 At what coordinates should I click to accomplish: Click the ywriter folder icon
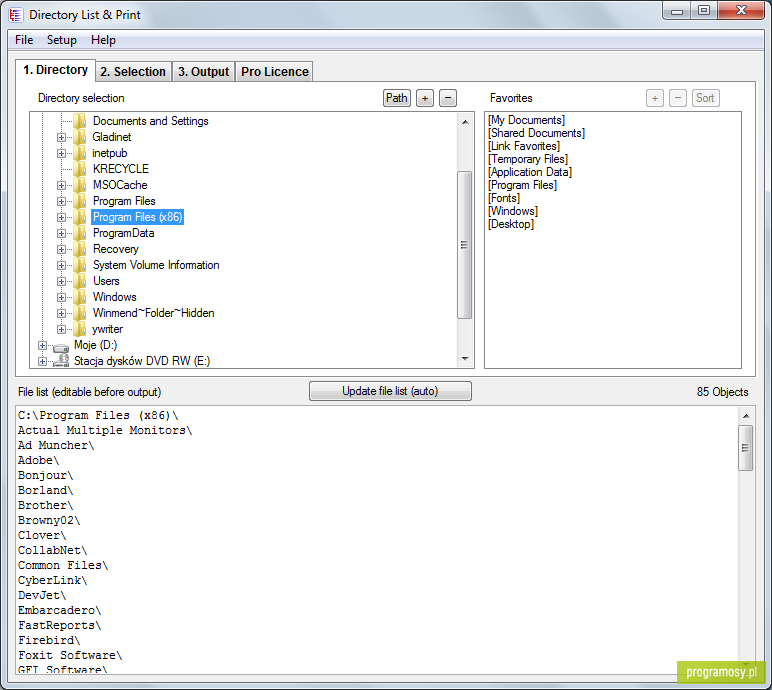pyautogui.click(x=80, y=329)
